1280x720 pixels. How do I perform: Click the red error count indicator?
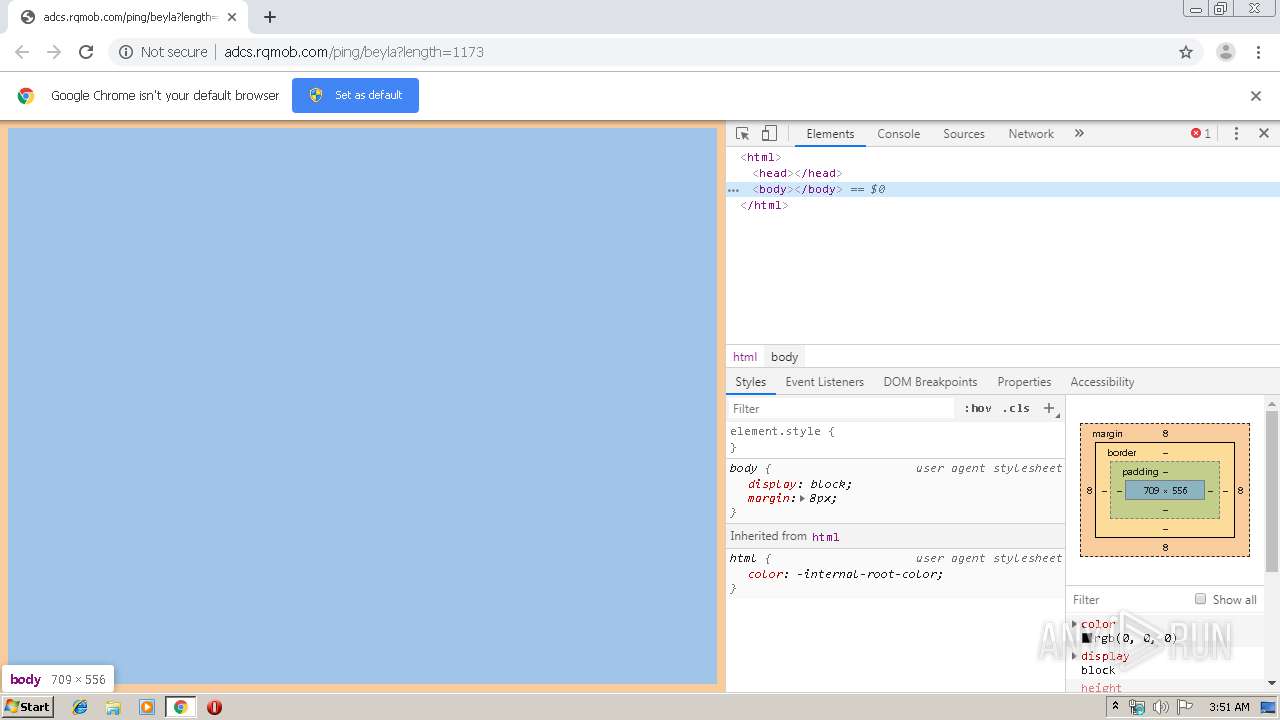coord(1201,134)
